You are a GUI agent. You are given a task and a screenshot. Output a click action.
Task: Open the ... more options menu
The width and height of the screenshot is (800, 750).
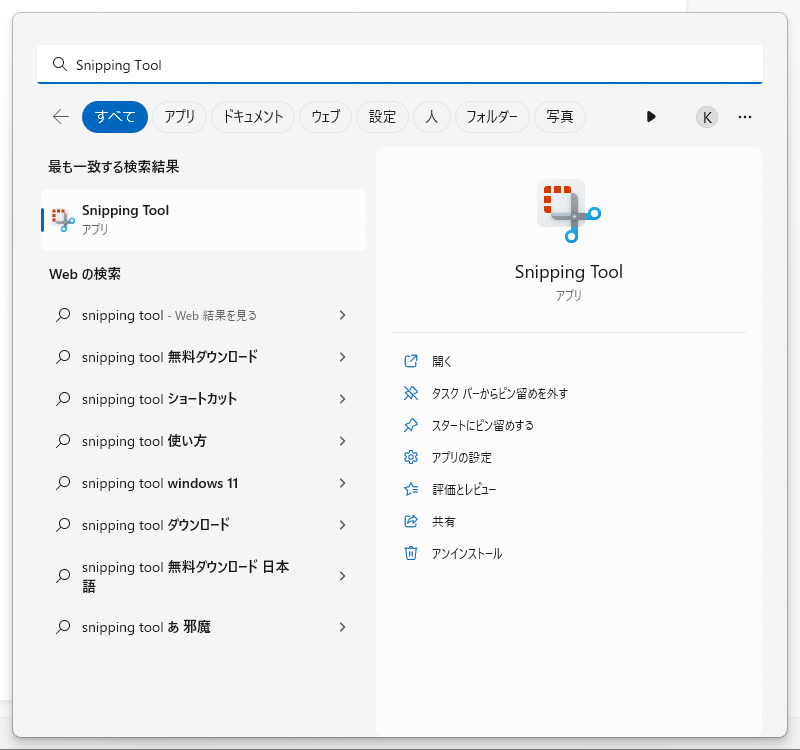point(745,117)
